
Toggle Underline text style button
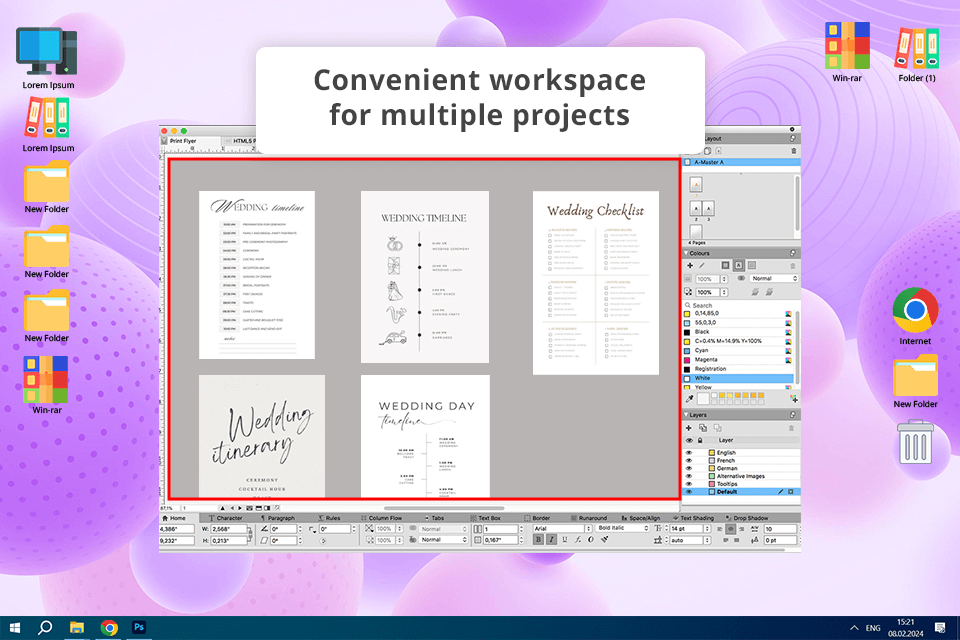click(564, 540)
